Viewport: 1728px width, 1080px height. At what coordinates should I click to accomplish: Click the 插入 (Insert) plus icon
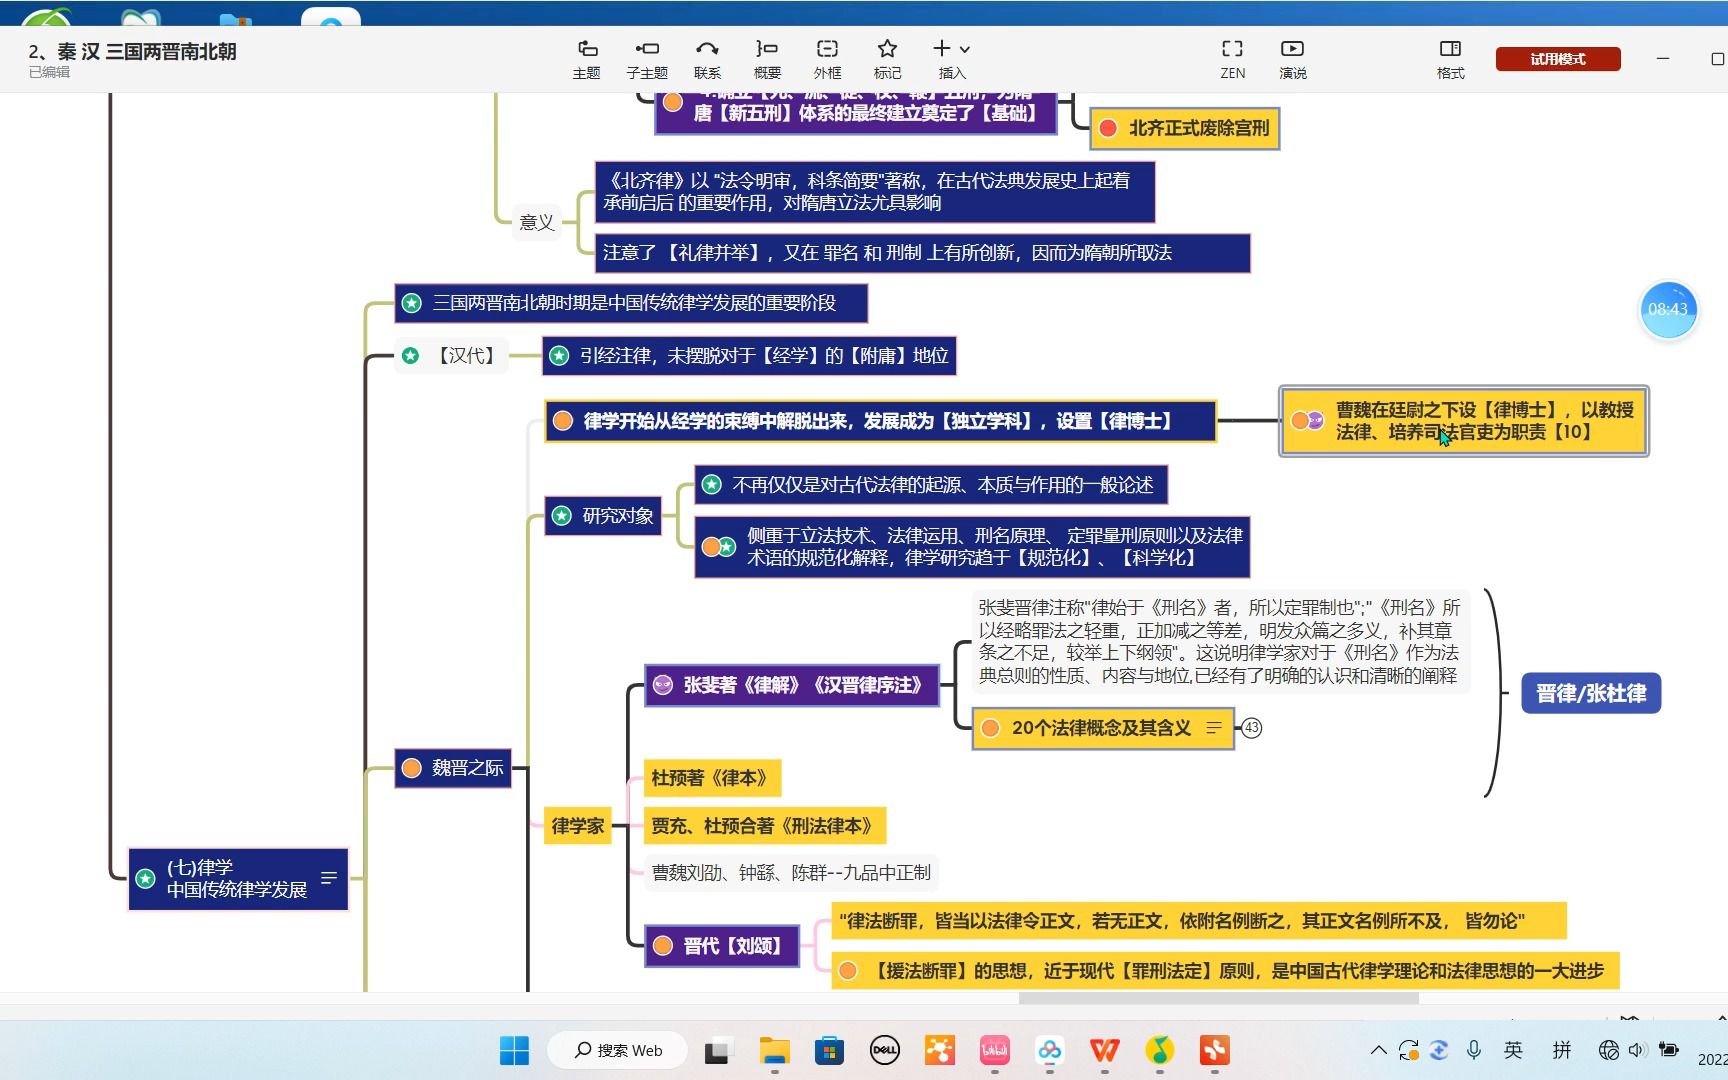(x=941, y=48)
